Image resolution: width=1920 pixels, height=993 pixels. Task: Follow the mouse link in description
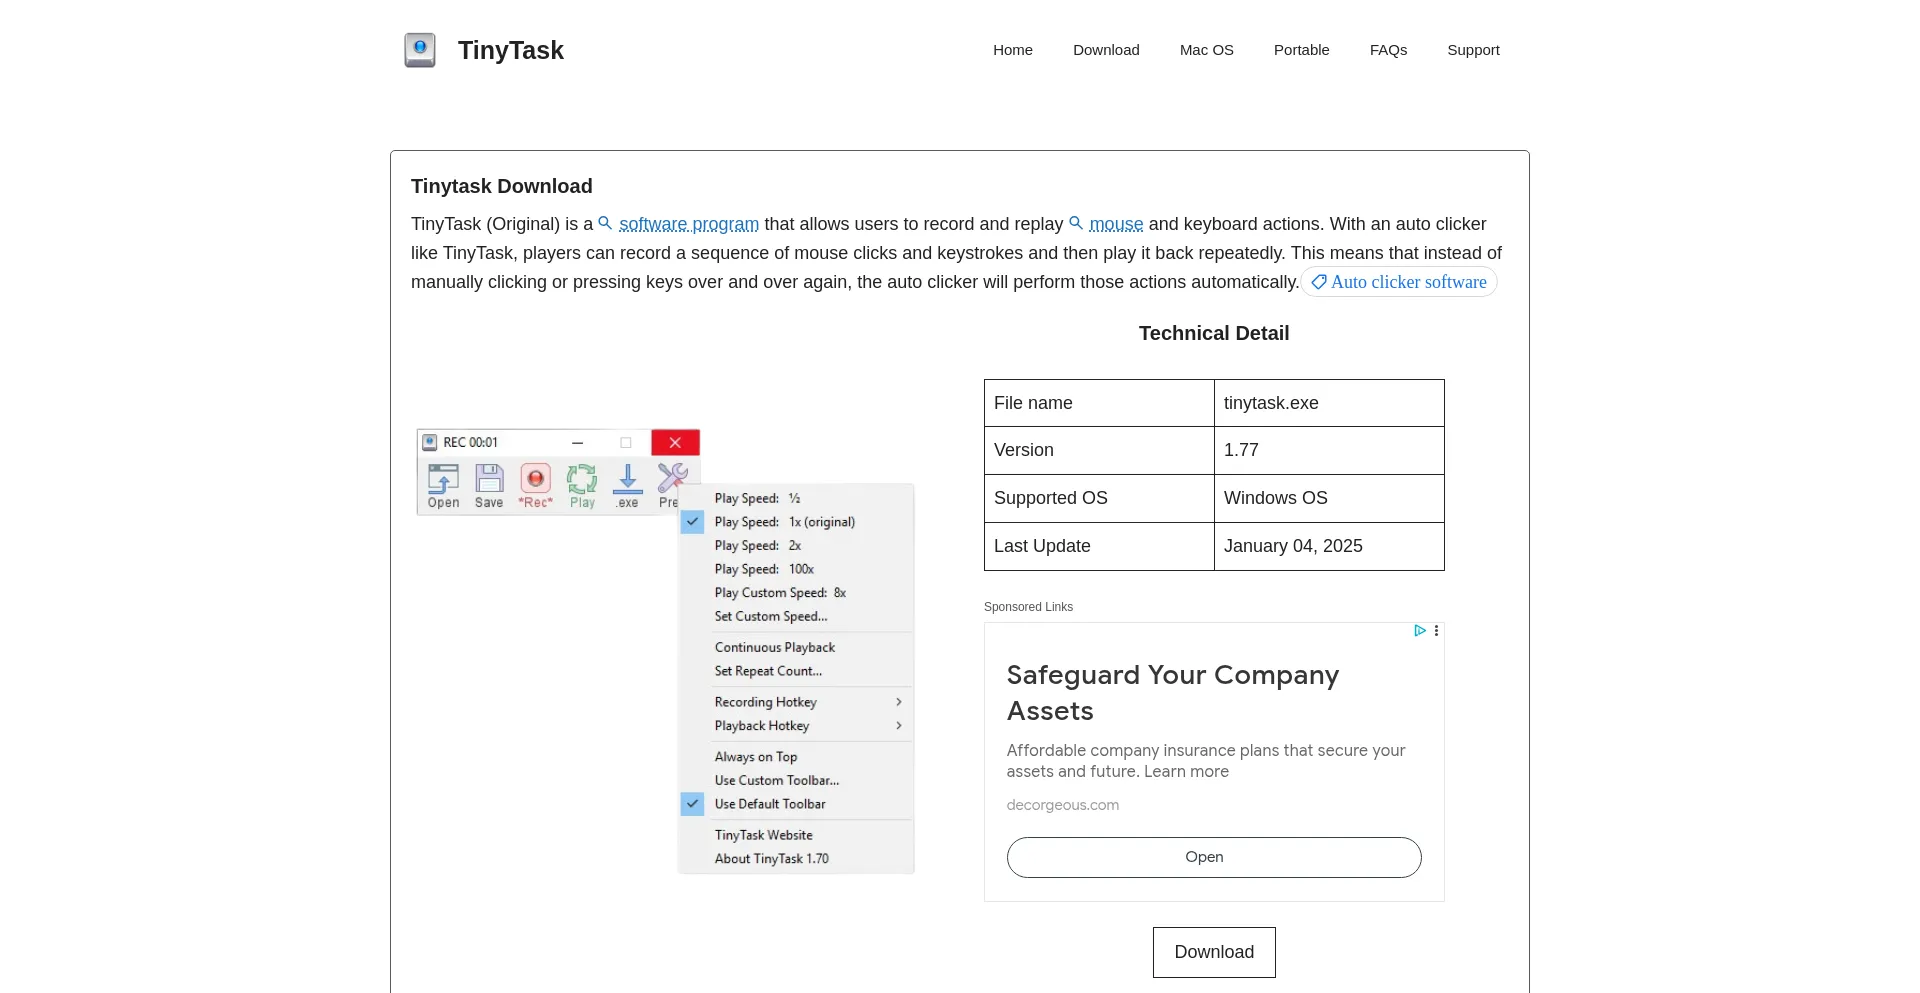tap(1116, 224)
